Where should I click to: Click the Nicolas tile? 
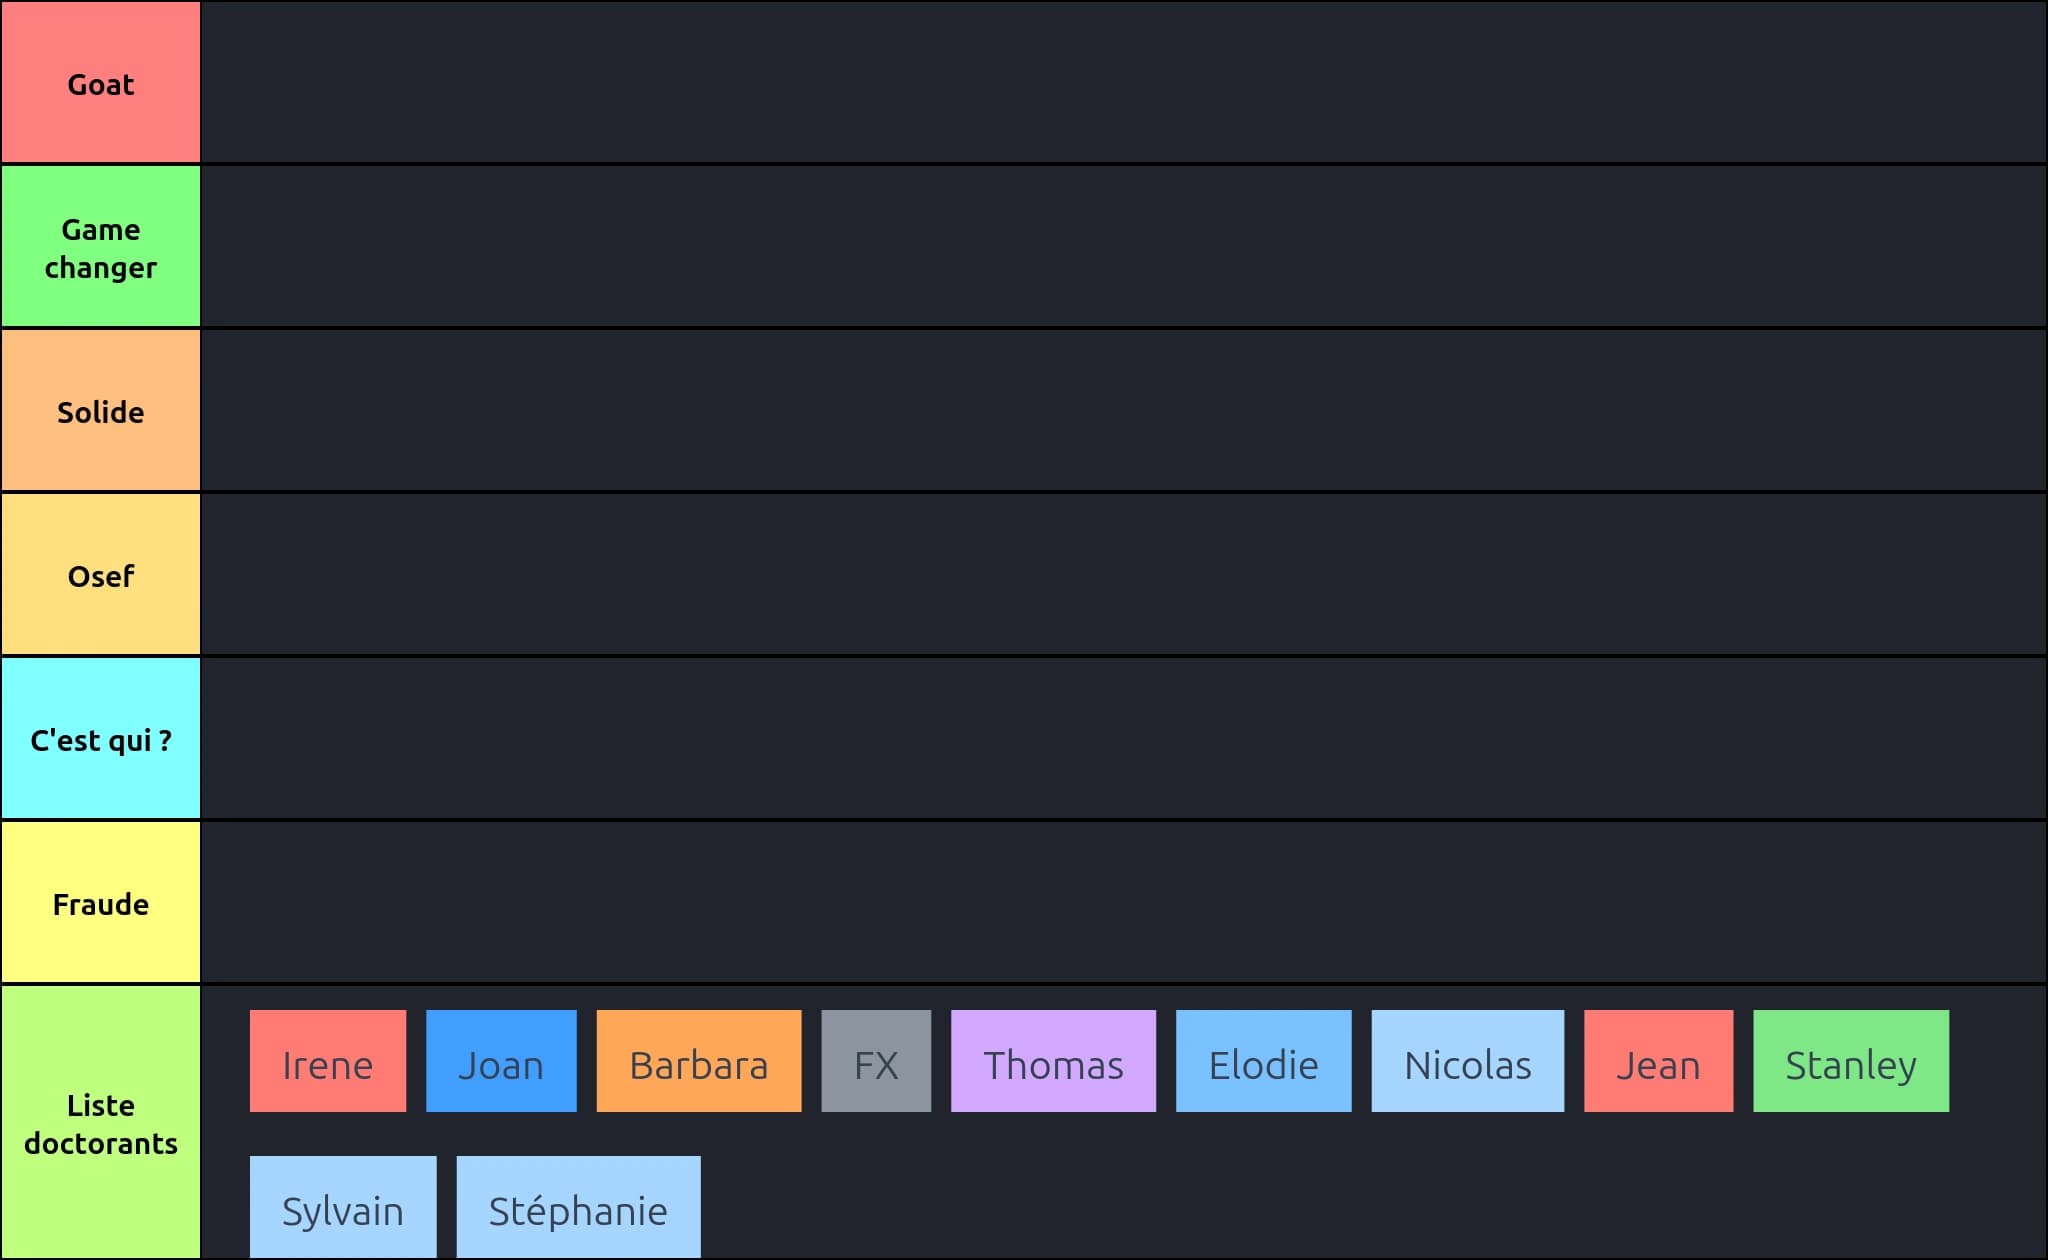point(1467,1061)
